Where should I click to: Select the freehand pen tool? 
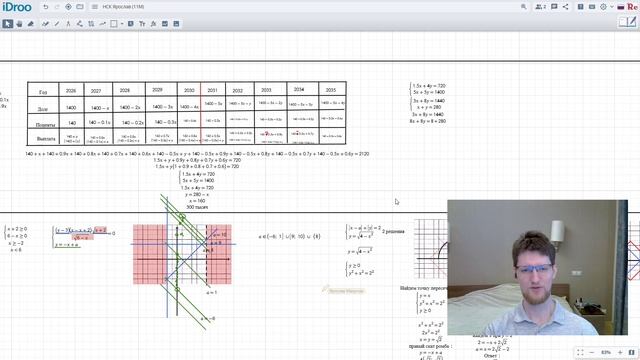[45, 24]
